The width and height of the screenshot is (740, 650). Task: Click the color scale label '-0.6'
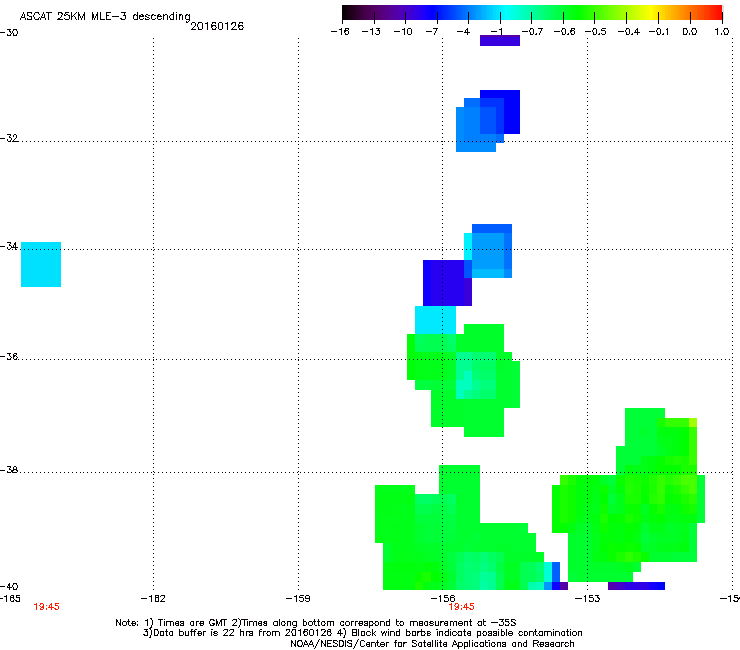564,32
